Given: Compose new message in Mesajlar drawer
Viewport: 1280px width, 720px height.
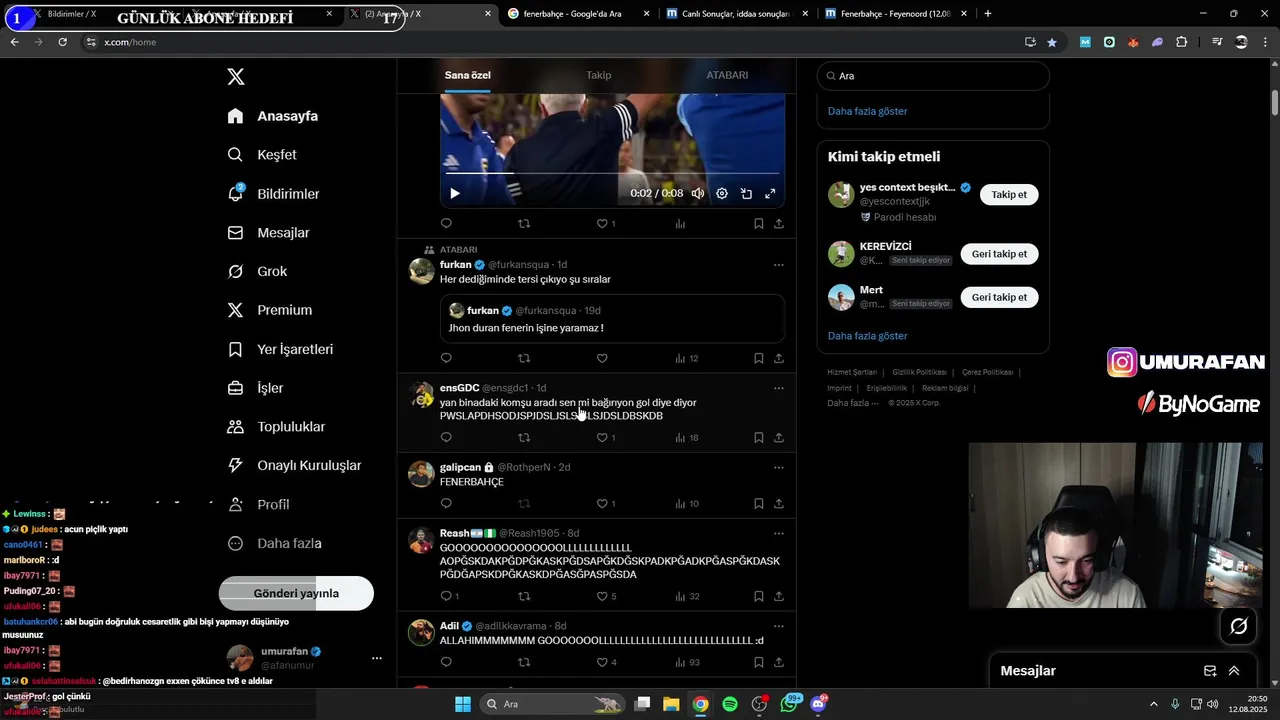Looking at the screenshot, I should point(1210,671).
